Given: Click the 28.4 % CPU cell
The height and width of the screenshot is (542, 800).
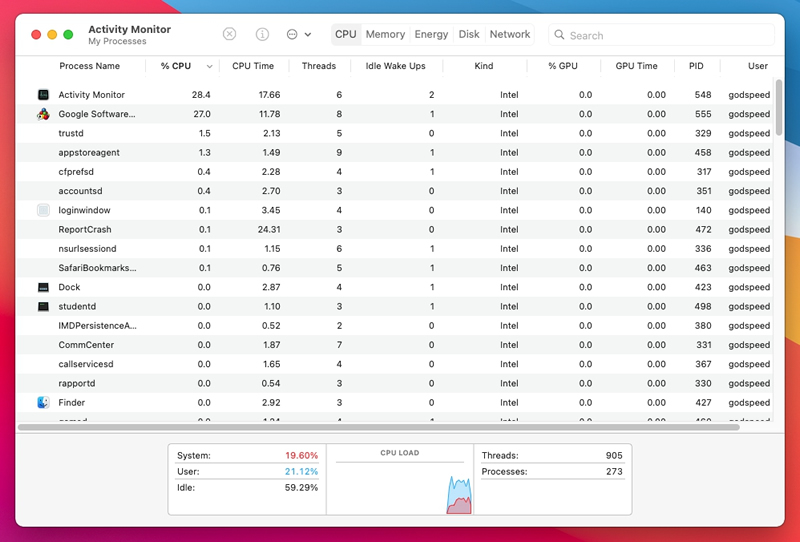Looking at the screenshot, I should (x=201, y=94).
